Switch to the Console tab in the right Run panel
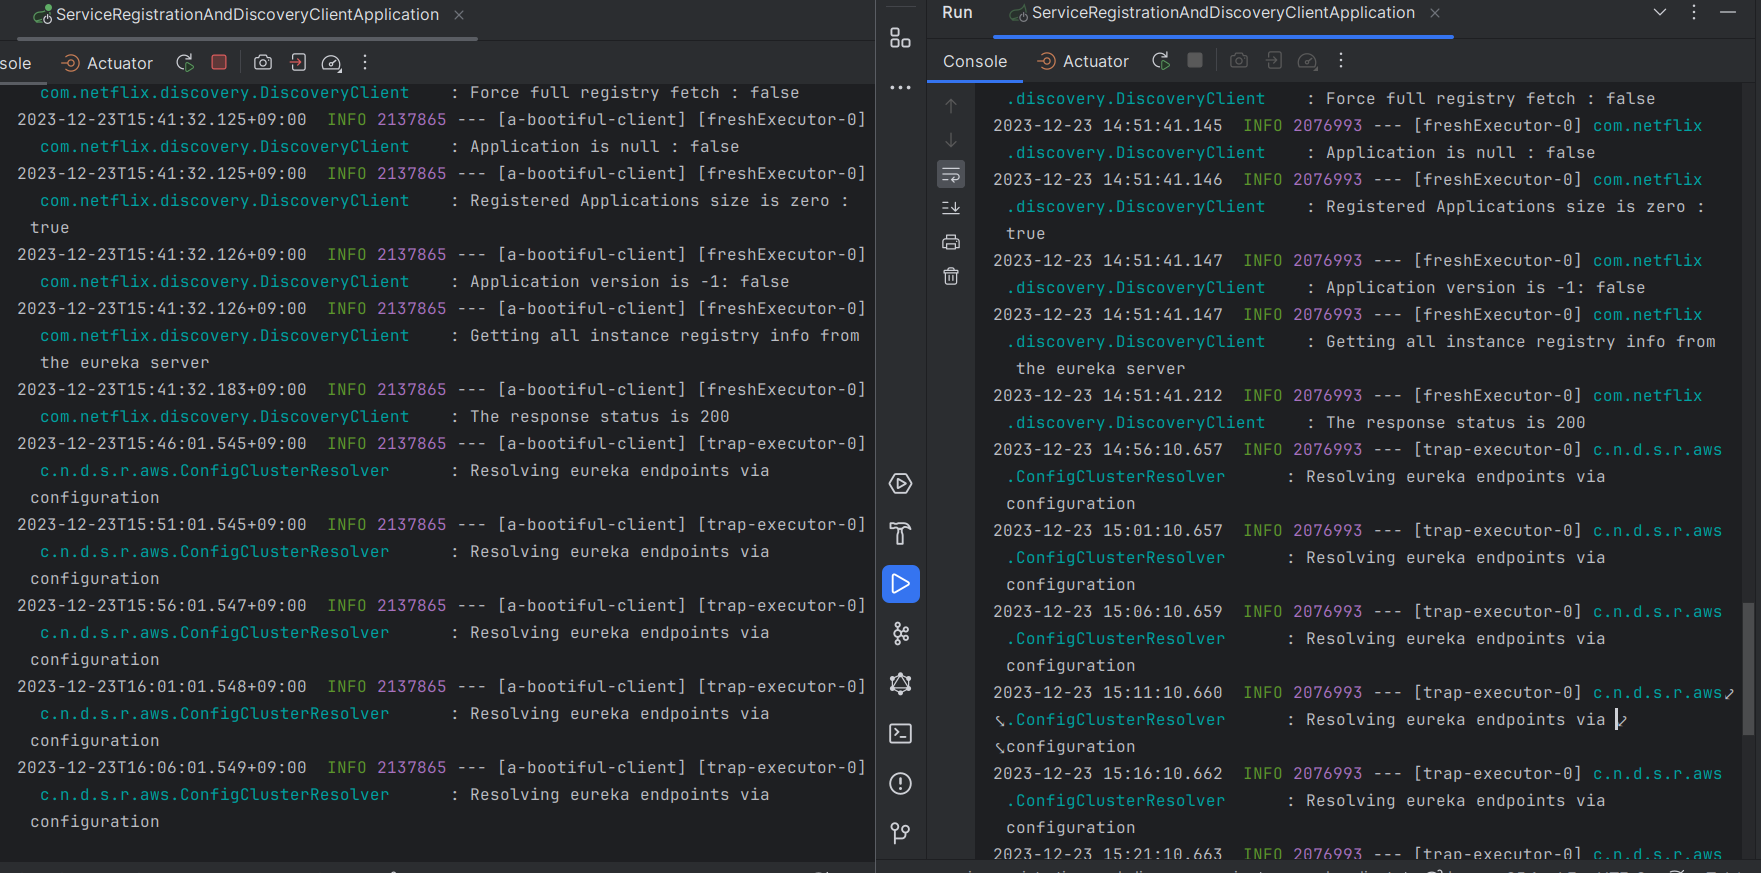The height and width of the screenshot is (873, 1761). [x=975, y=61]
